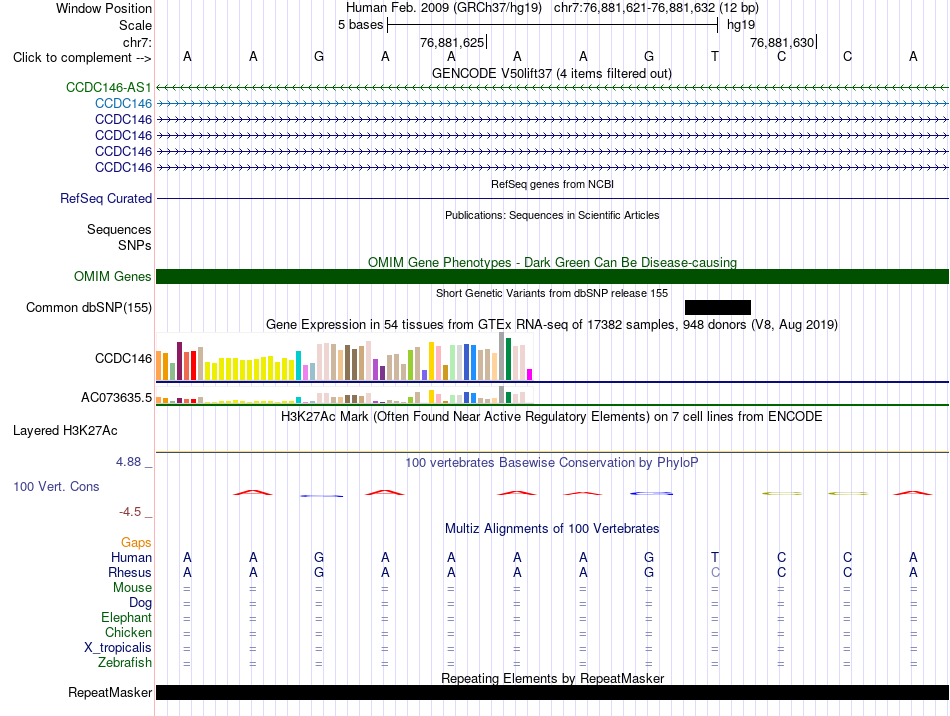The height and width of the screenshot is (716, 950).
Task: Click the Gaps alignment label
Action: (x=136, y=543)
